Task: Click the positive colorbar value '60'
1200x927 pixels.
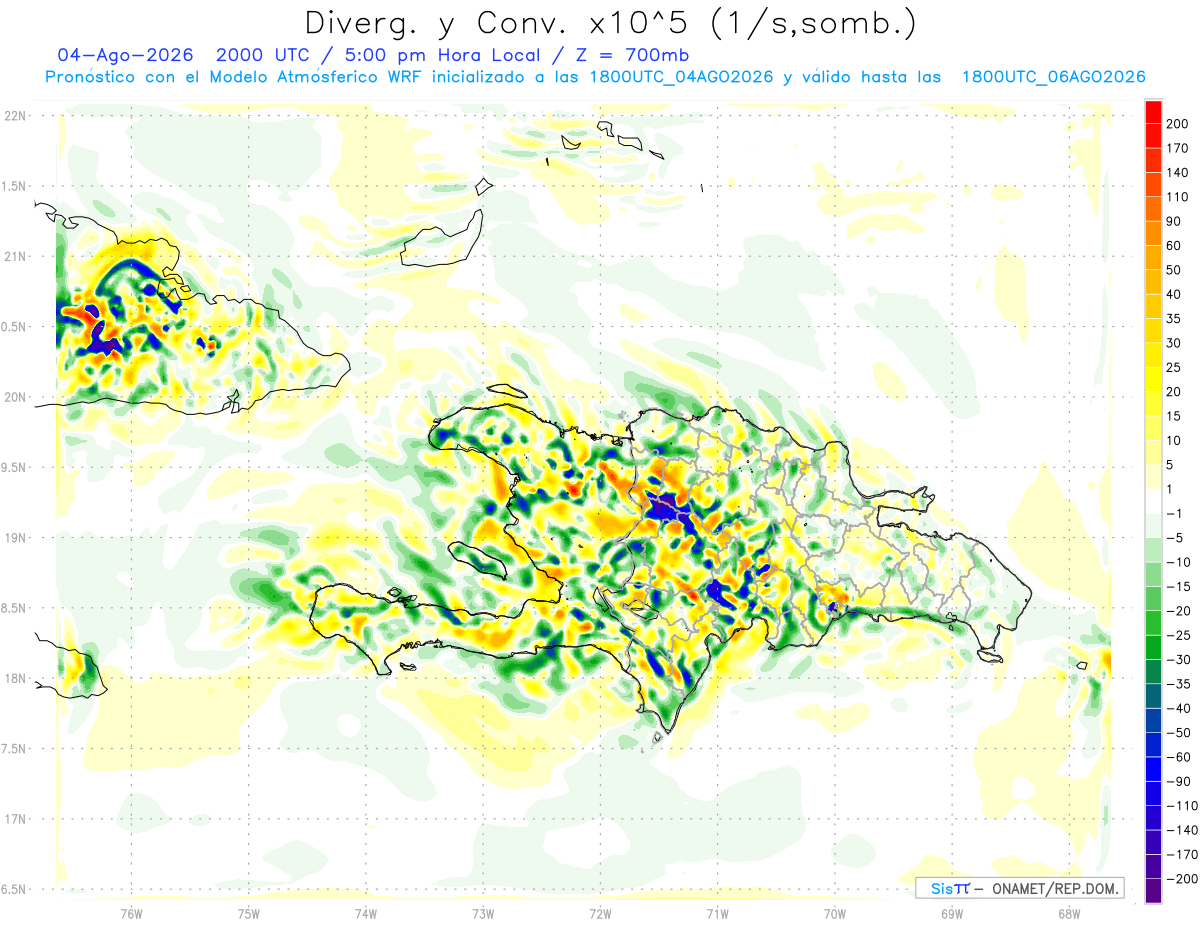Action: 1174,245
